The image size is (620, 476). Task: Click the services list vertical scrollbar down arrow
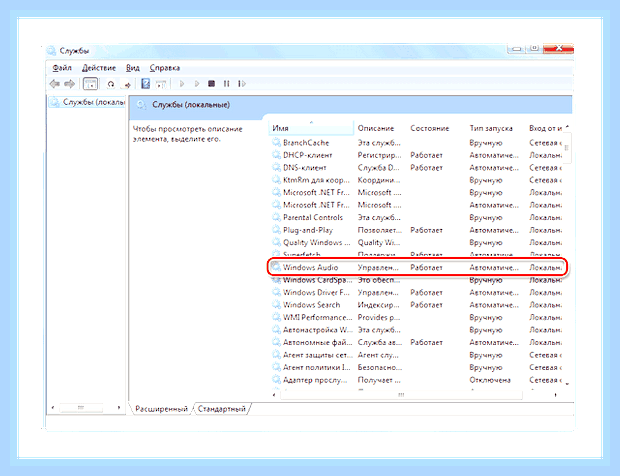tap(567, 383)
